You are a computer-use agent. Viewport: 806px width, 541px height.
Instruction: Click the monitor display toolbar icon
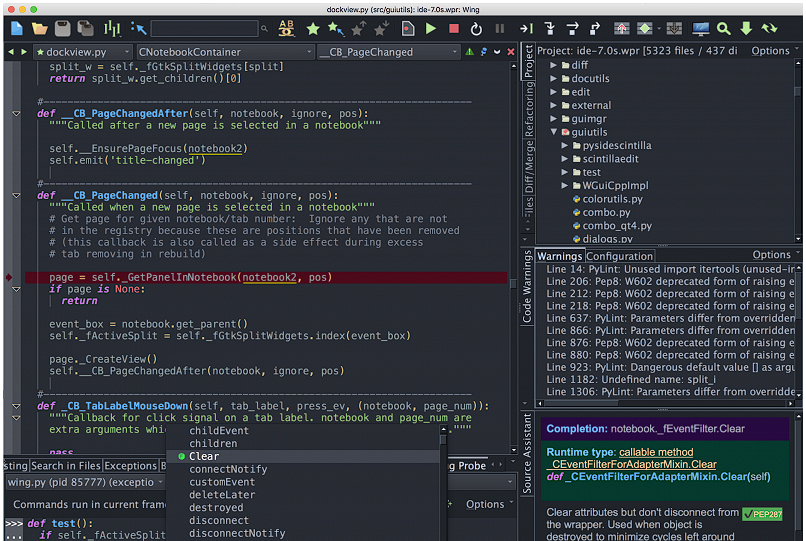(x=700, y=29)
